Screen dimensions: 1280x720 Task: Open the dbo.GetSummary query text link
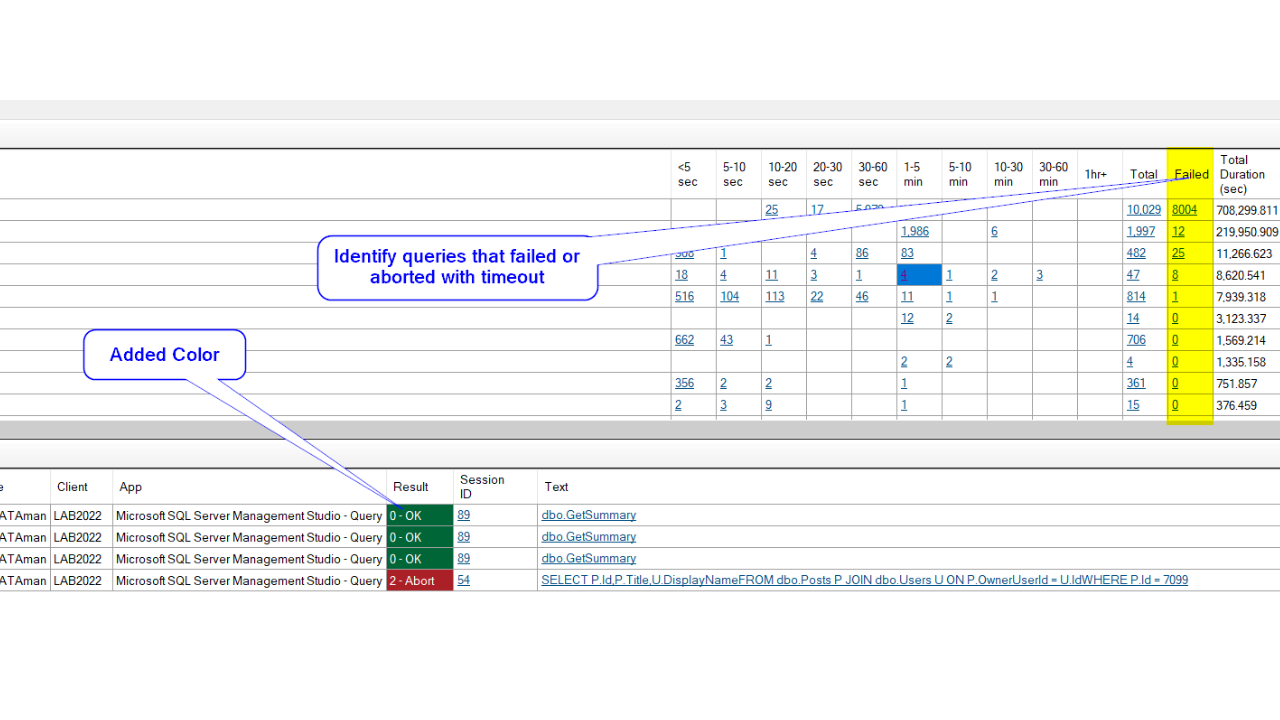coord(588,515)
